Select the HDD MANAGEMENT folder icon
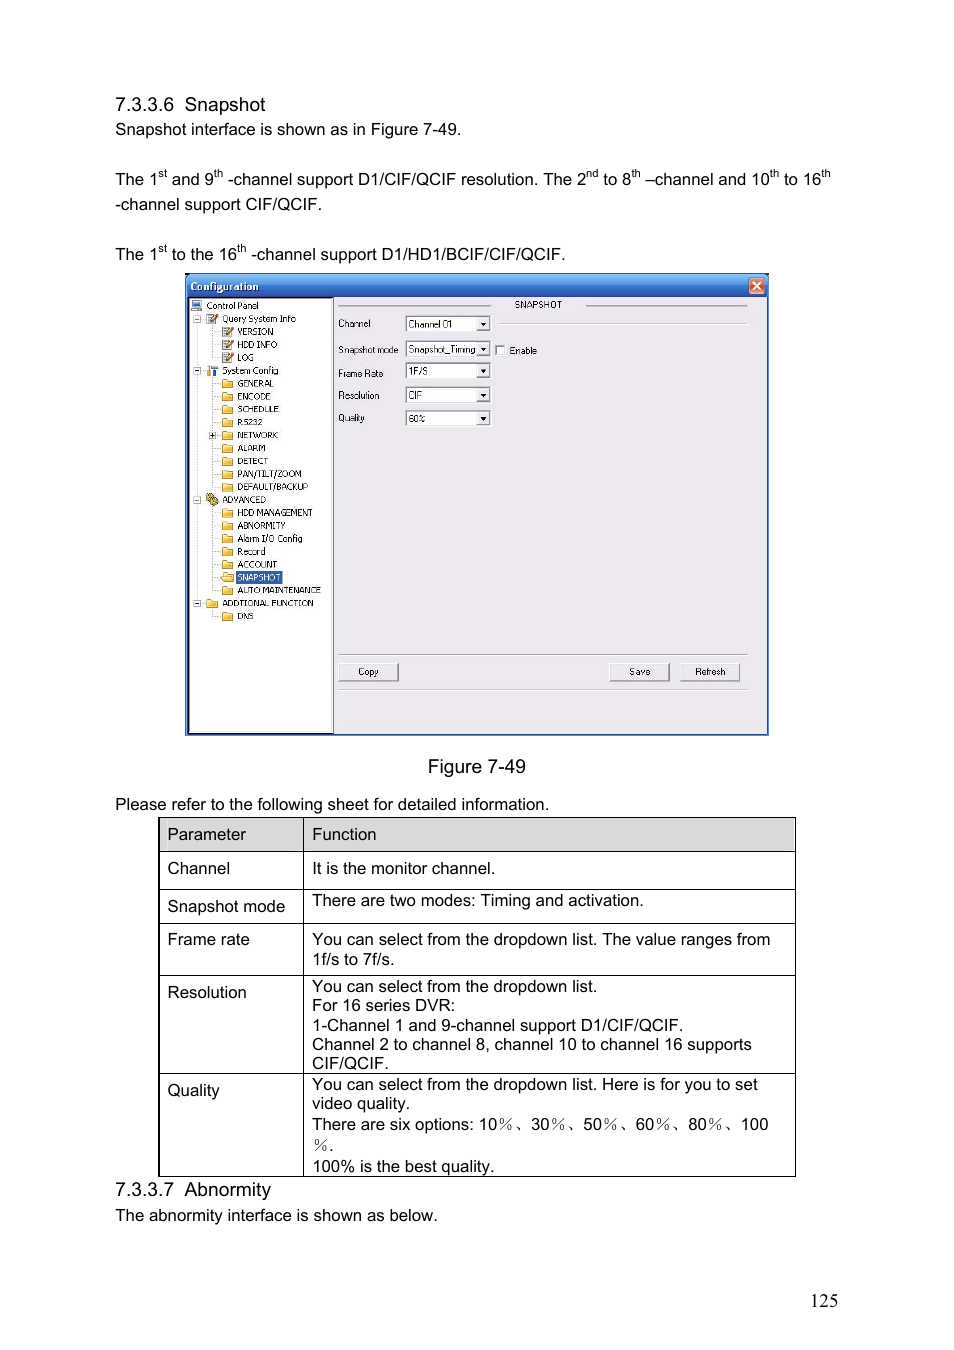Screen dimensions: 954x1350 tap(227, 513)
